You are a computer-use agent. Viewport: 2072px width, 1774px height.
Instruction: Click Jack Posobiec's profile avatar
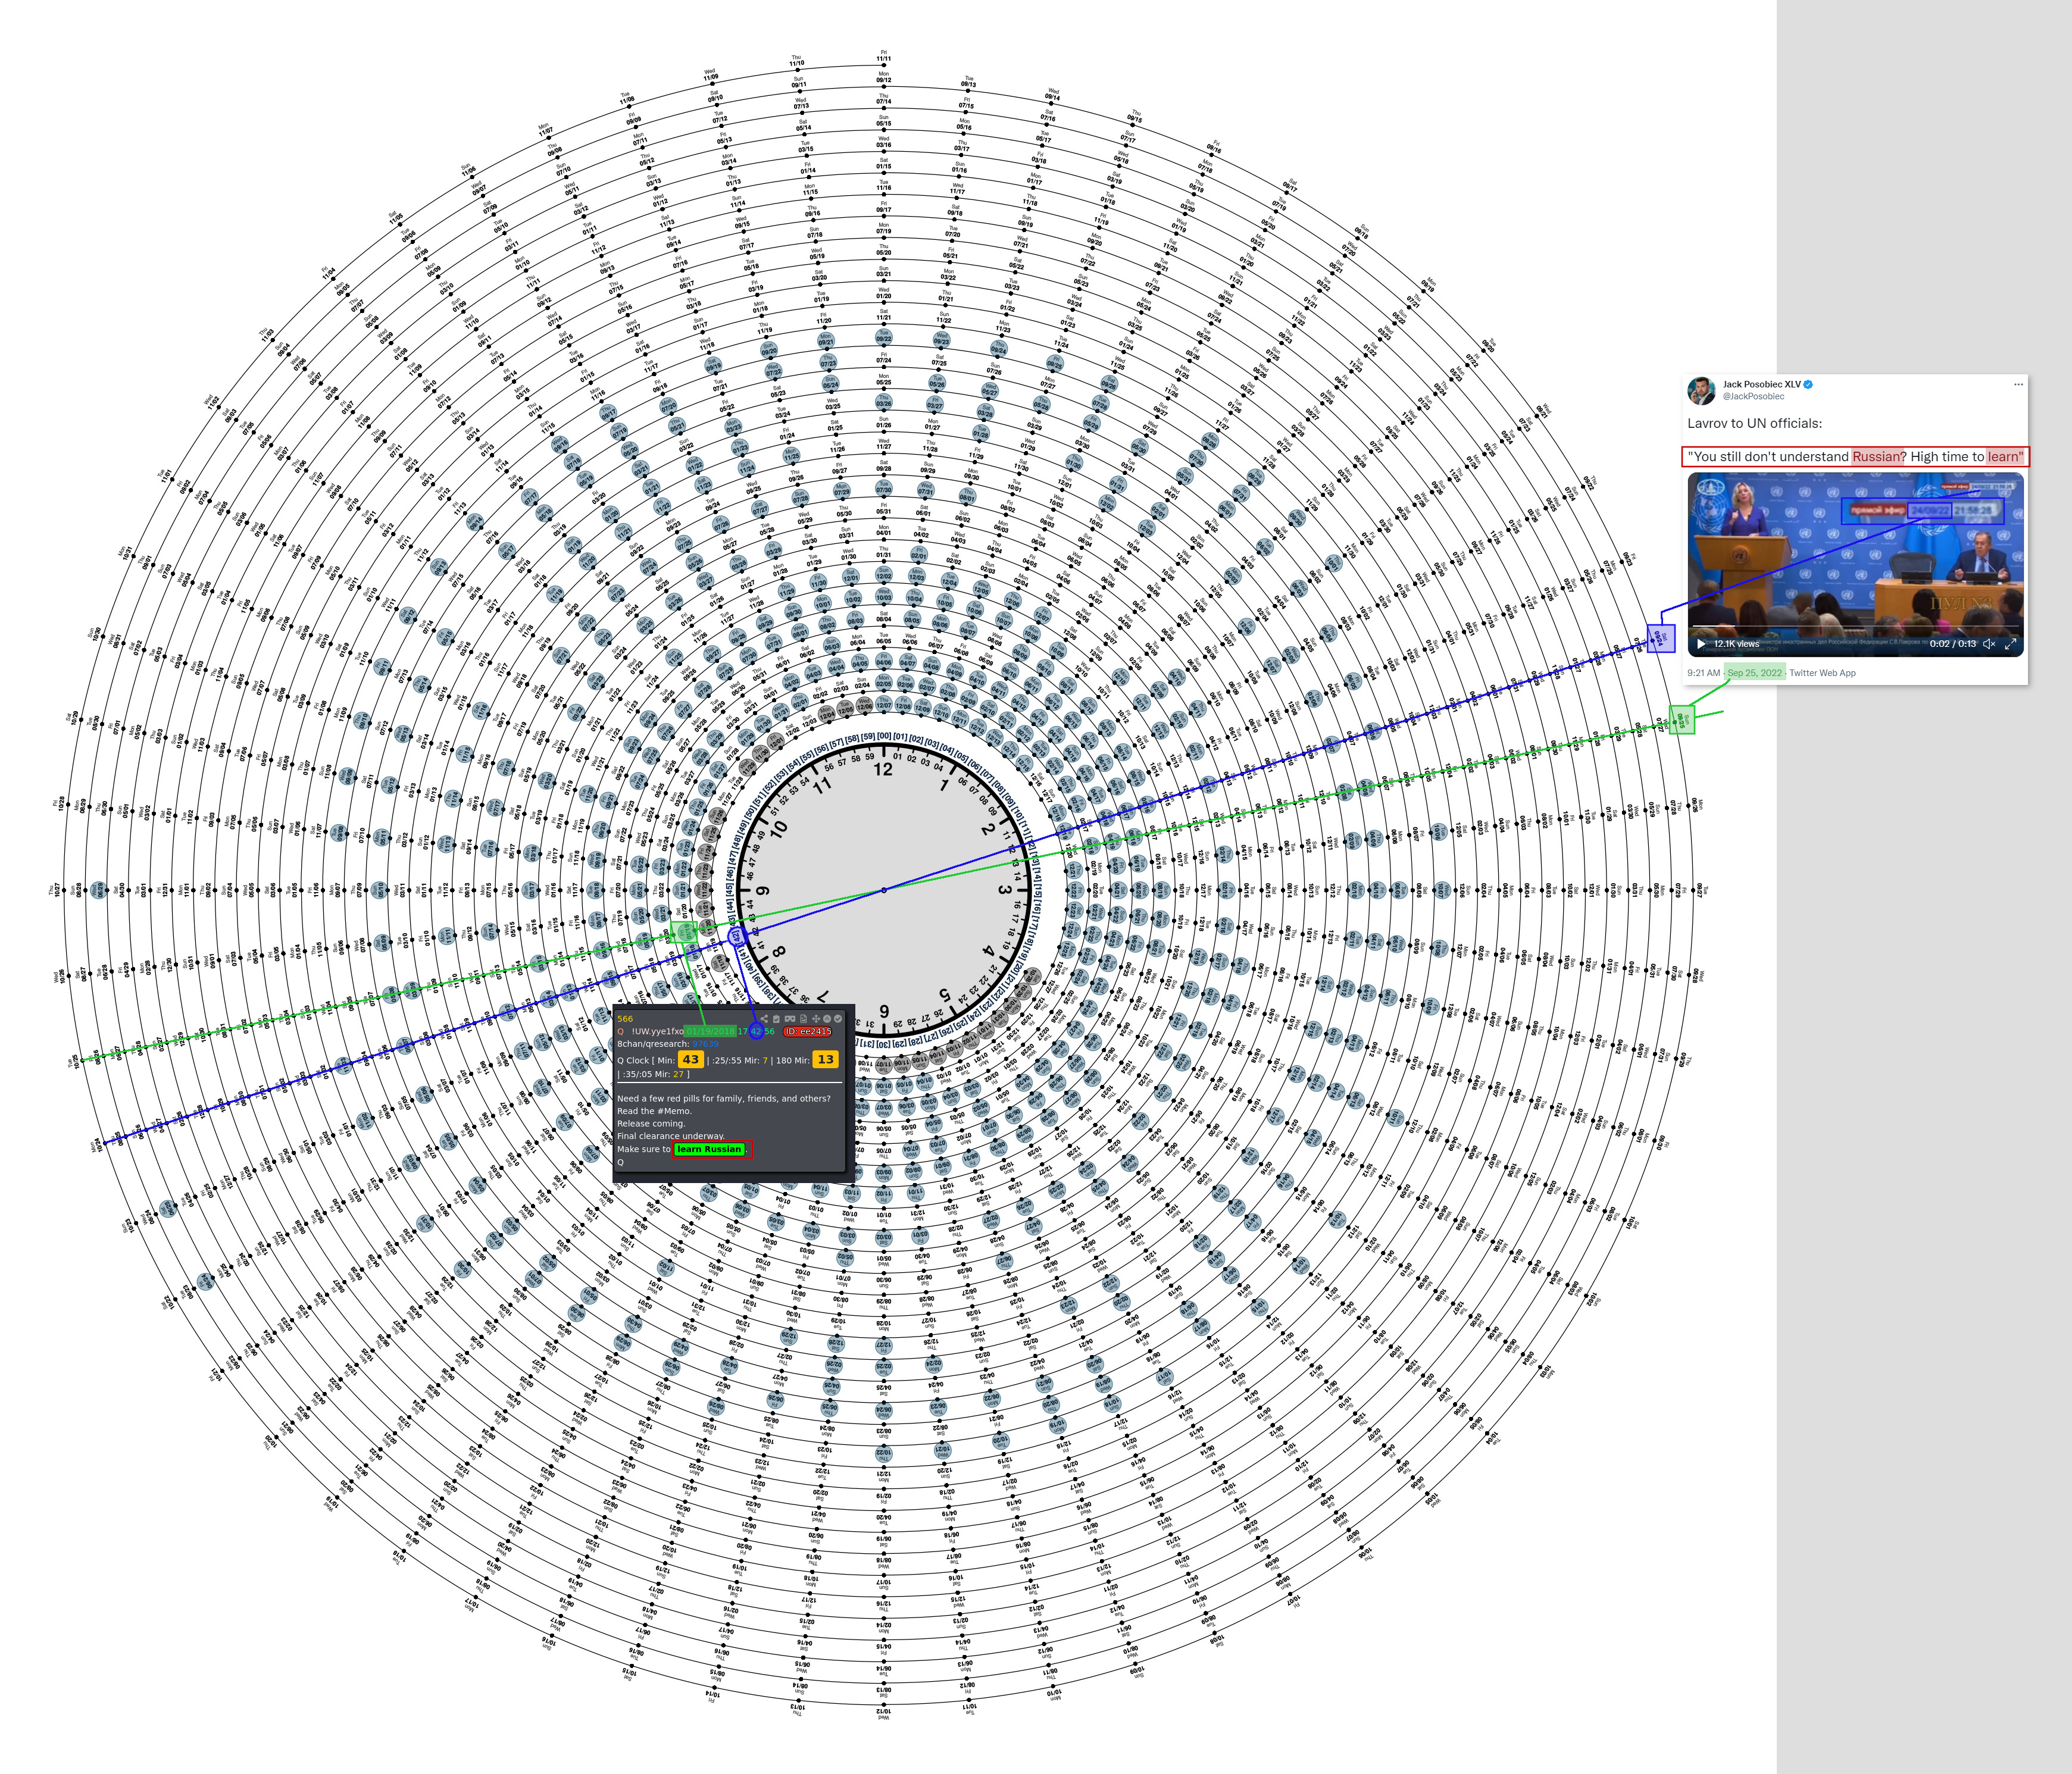pyautogui.click(x=1702, y=391)
